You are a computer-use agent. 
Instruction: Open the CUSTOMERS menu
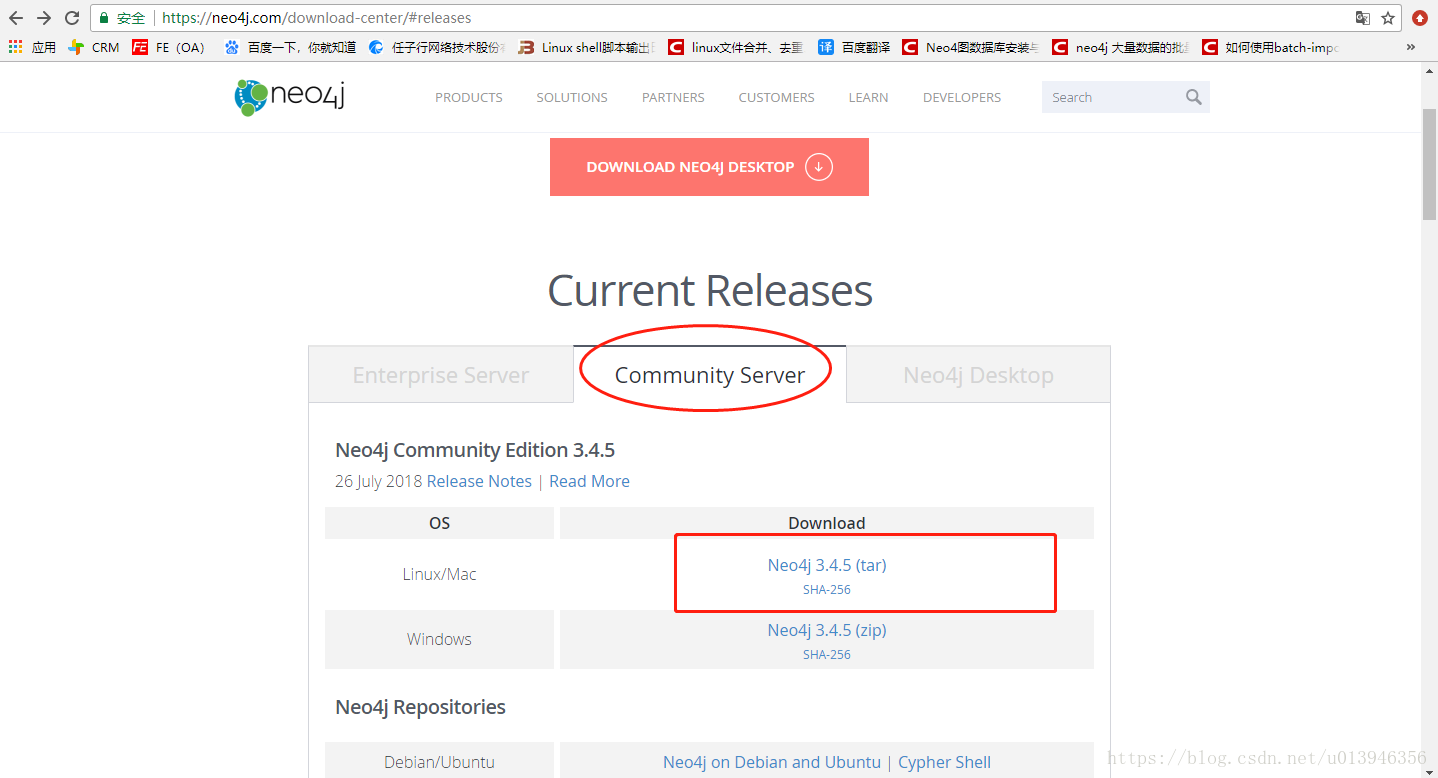(776, 97)
